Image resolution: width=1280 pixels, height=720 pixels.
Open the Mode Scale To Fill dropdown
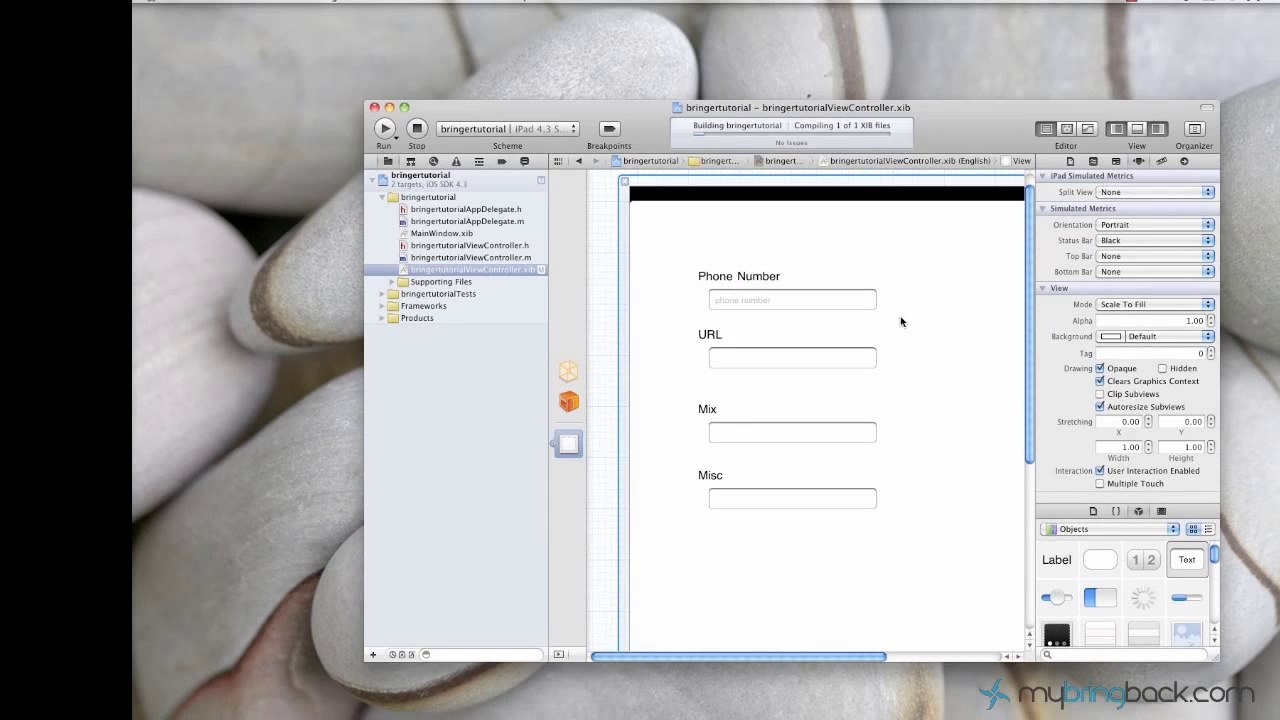pyautogui.click(x=1155, y=304)
